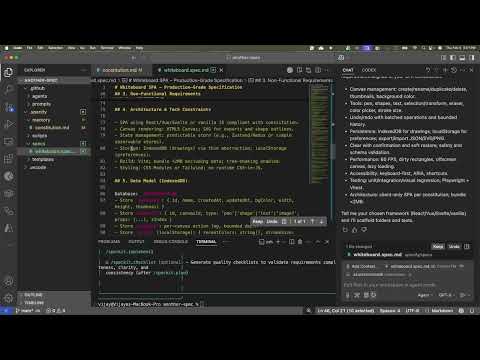This screenshot has height=360, width=480.
Task: Click tools icon in chat input
Action: point(357,295)
